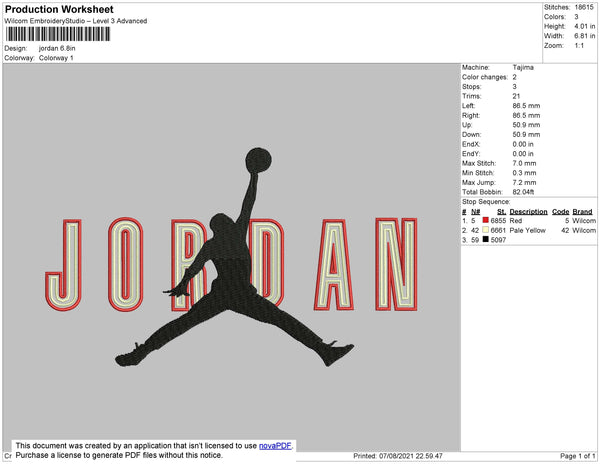This screenshot has width=600, height=464.
Task: Click the 'Page 1 of 1' footer text
Action: click(578, 456)
